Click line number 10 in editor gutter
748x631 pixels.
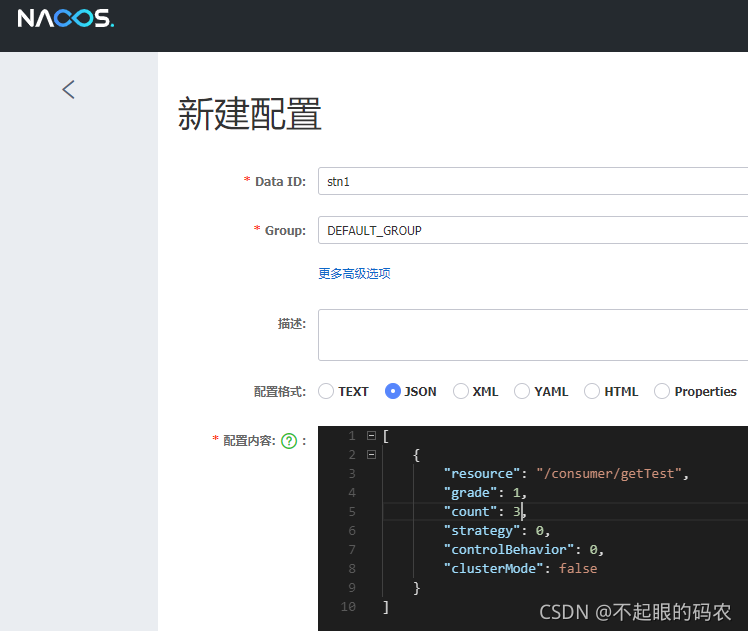click(348, 607)
